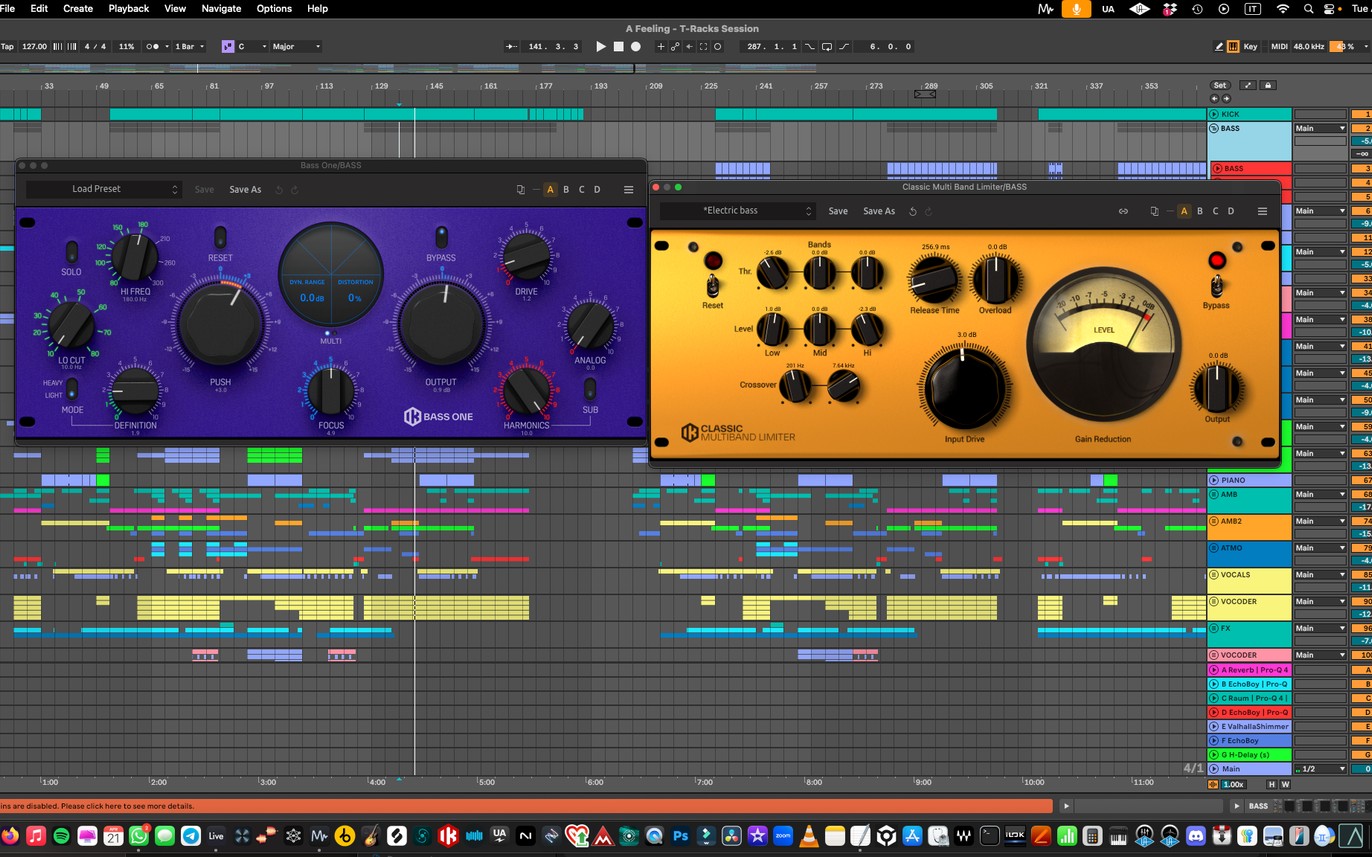Open the Multi Band Limiter hamburger menu
The height and width of the screenshot is (857, 1372).
[1262, 211]
